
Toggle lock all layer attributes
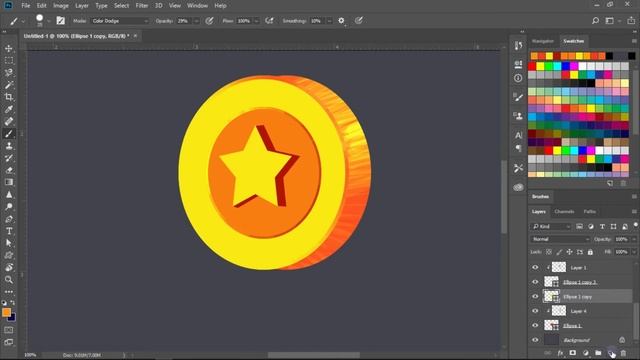(590, 252)
